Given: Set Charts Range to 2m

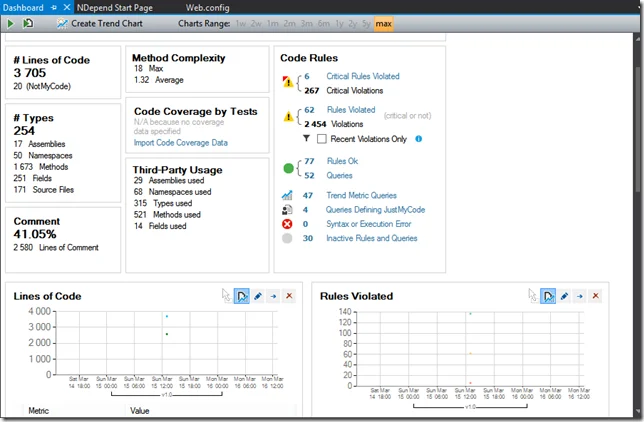Looking at the screenshot, I should (290, 24).
